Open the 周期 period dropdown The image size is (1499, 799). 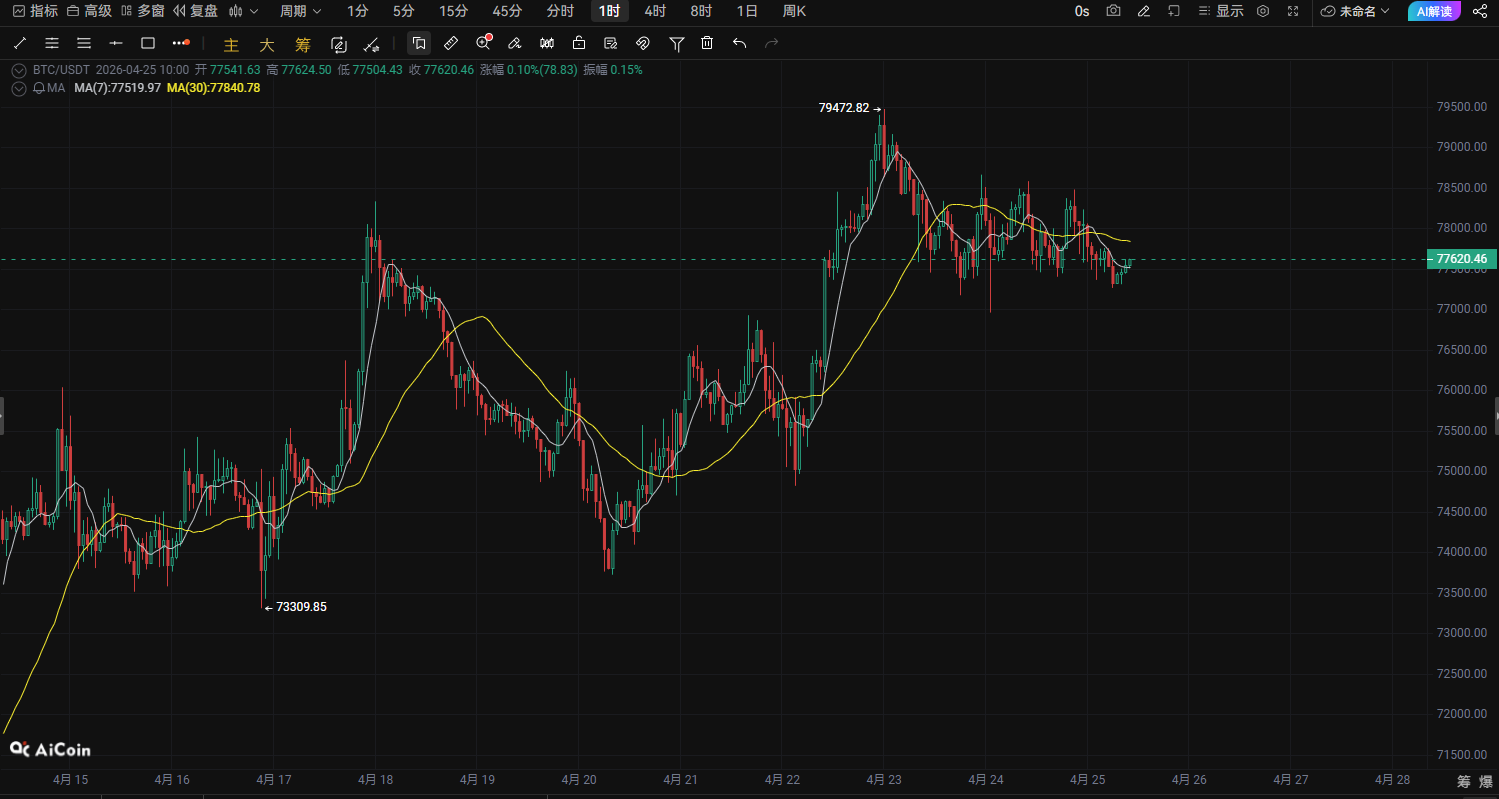(300, 11)
